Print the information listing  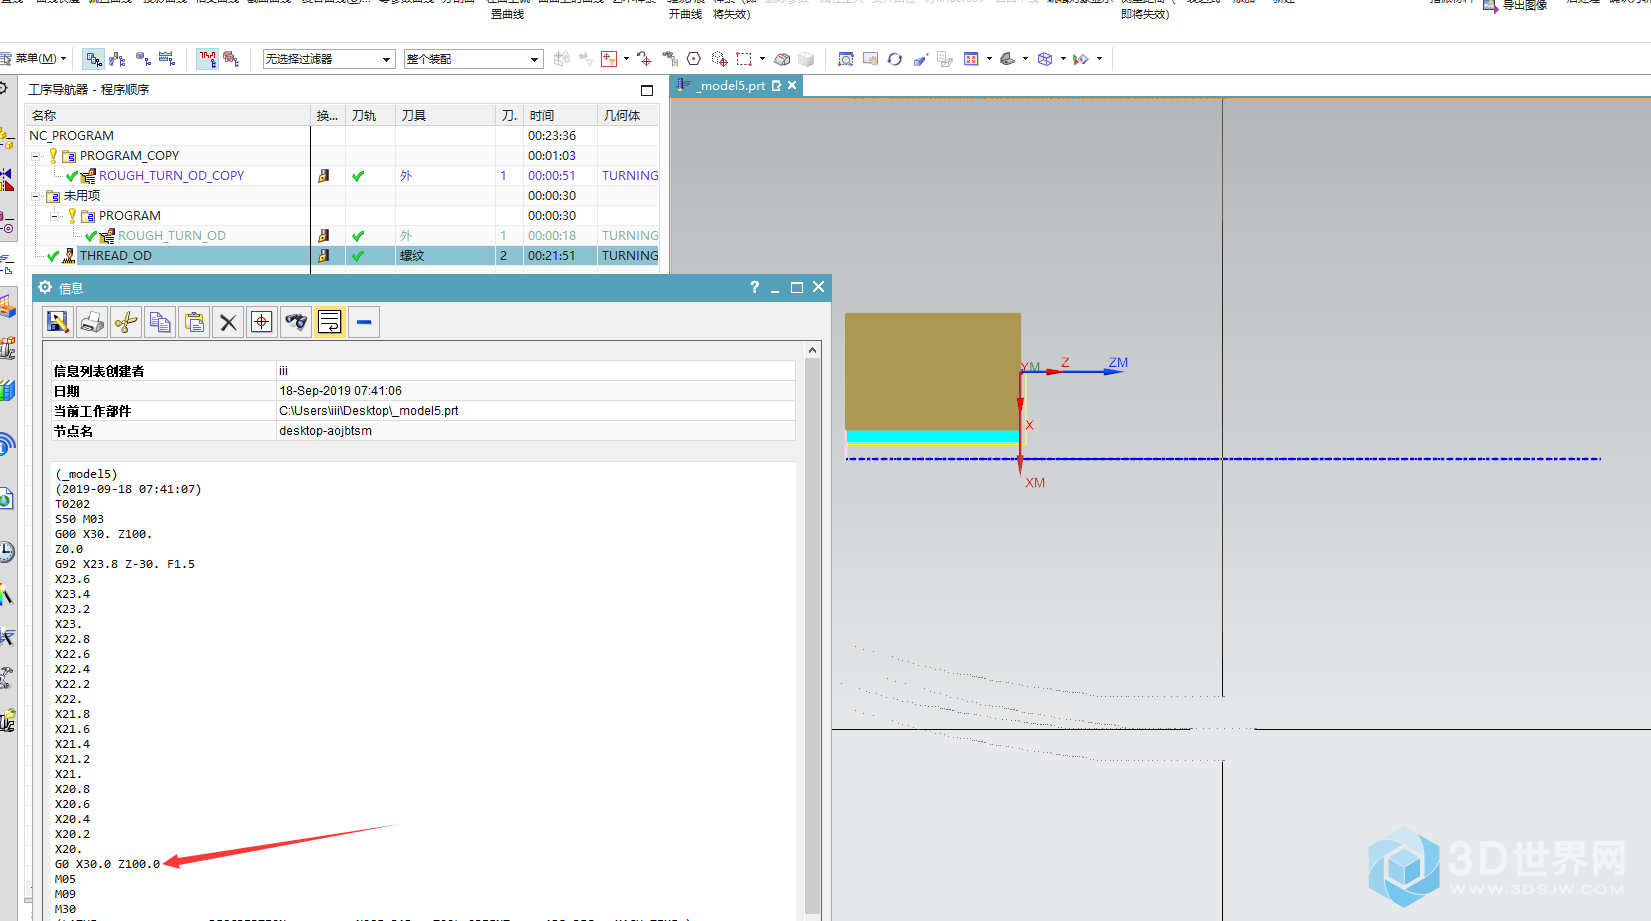92,322
